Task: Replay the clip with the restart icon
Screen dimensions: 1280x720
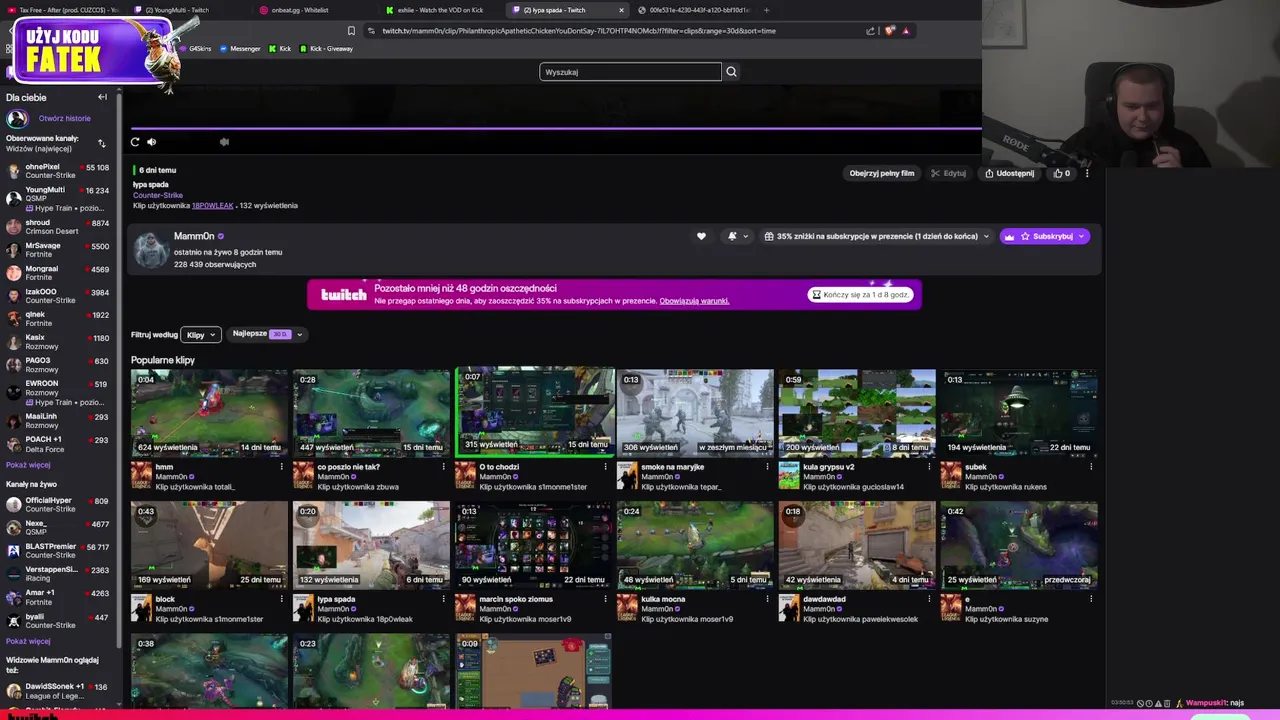Action: (135, 142)
